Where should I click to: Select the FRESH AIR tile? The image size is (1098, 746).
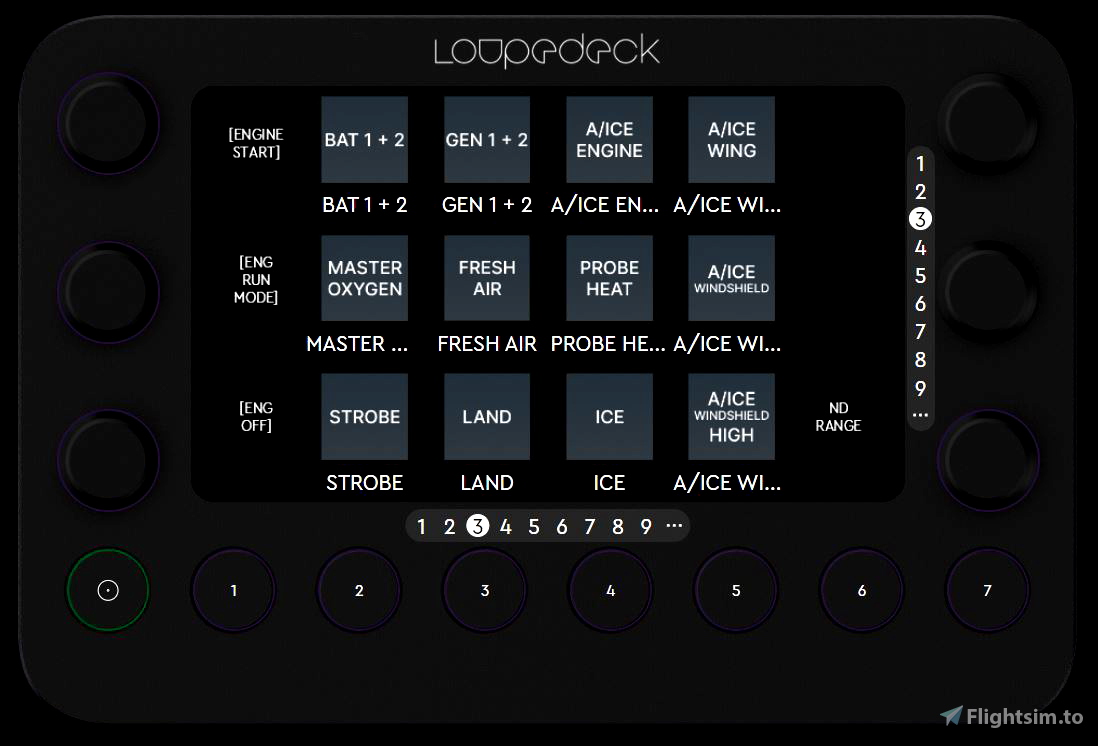coord(487,278)
